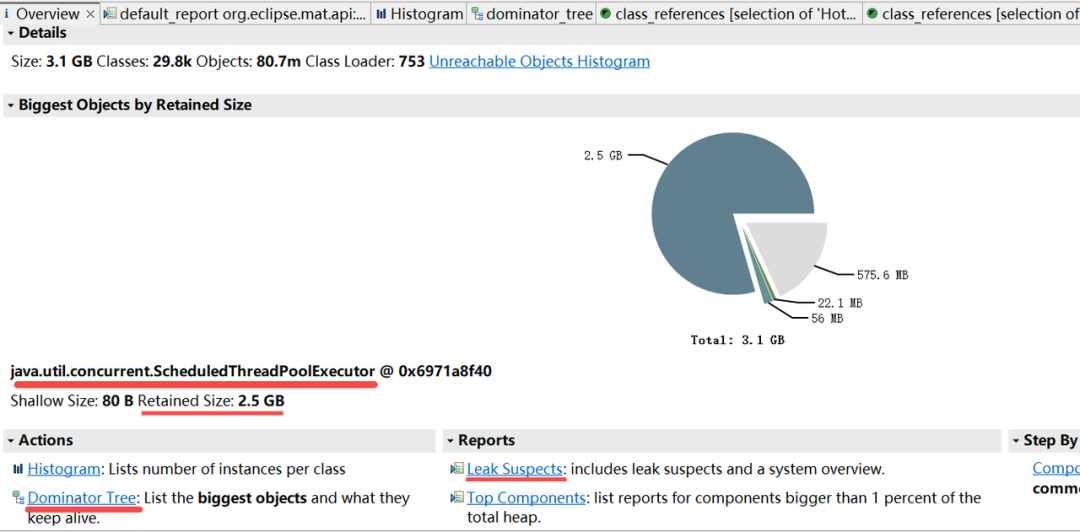Open the Top Components report

coord(526,498)
